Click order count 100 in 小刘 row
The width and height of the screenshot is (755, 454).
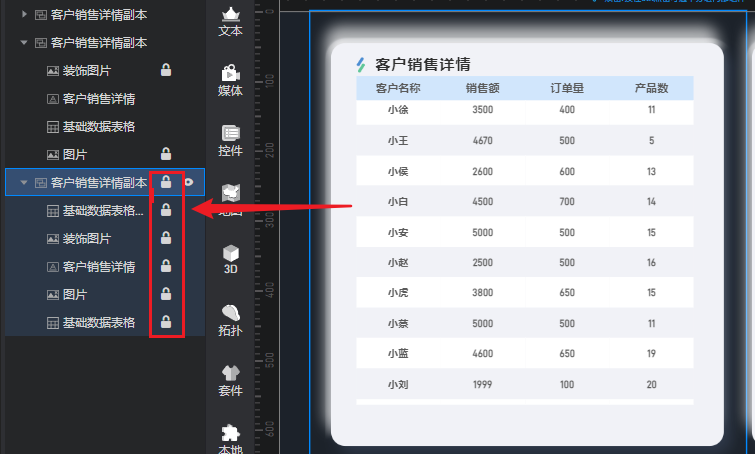[x=567, y=385]
